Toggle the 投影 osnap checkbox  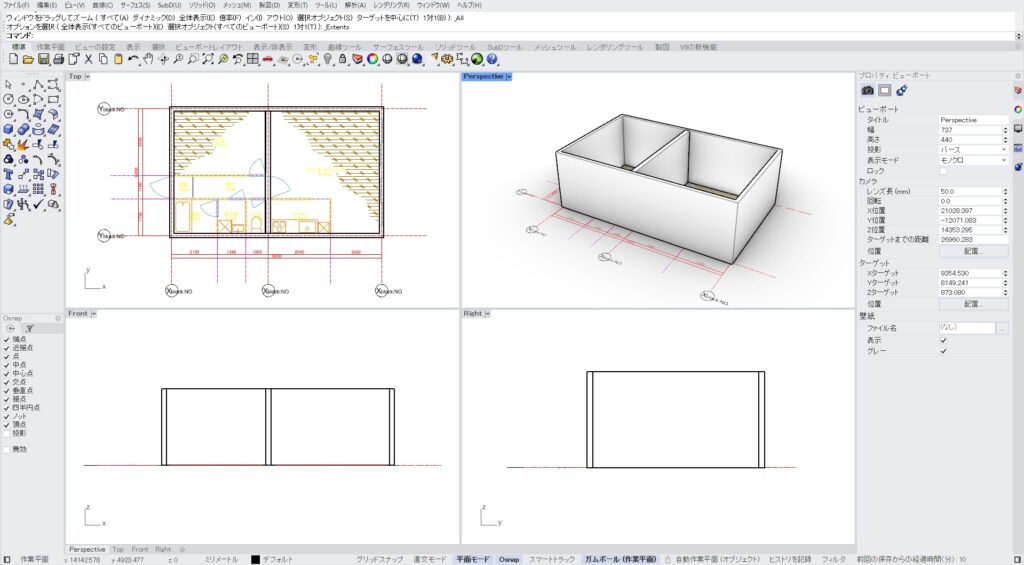(7, 433)
